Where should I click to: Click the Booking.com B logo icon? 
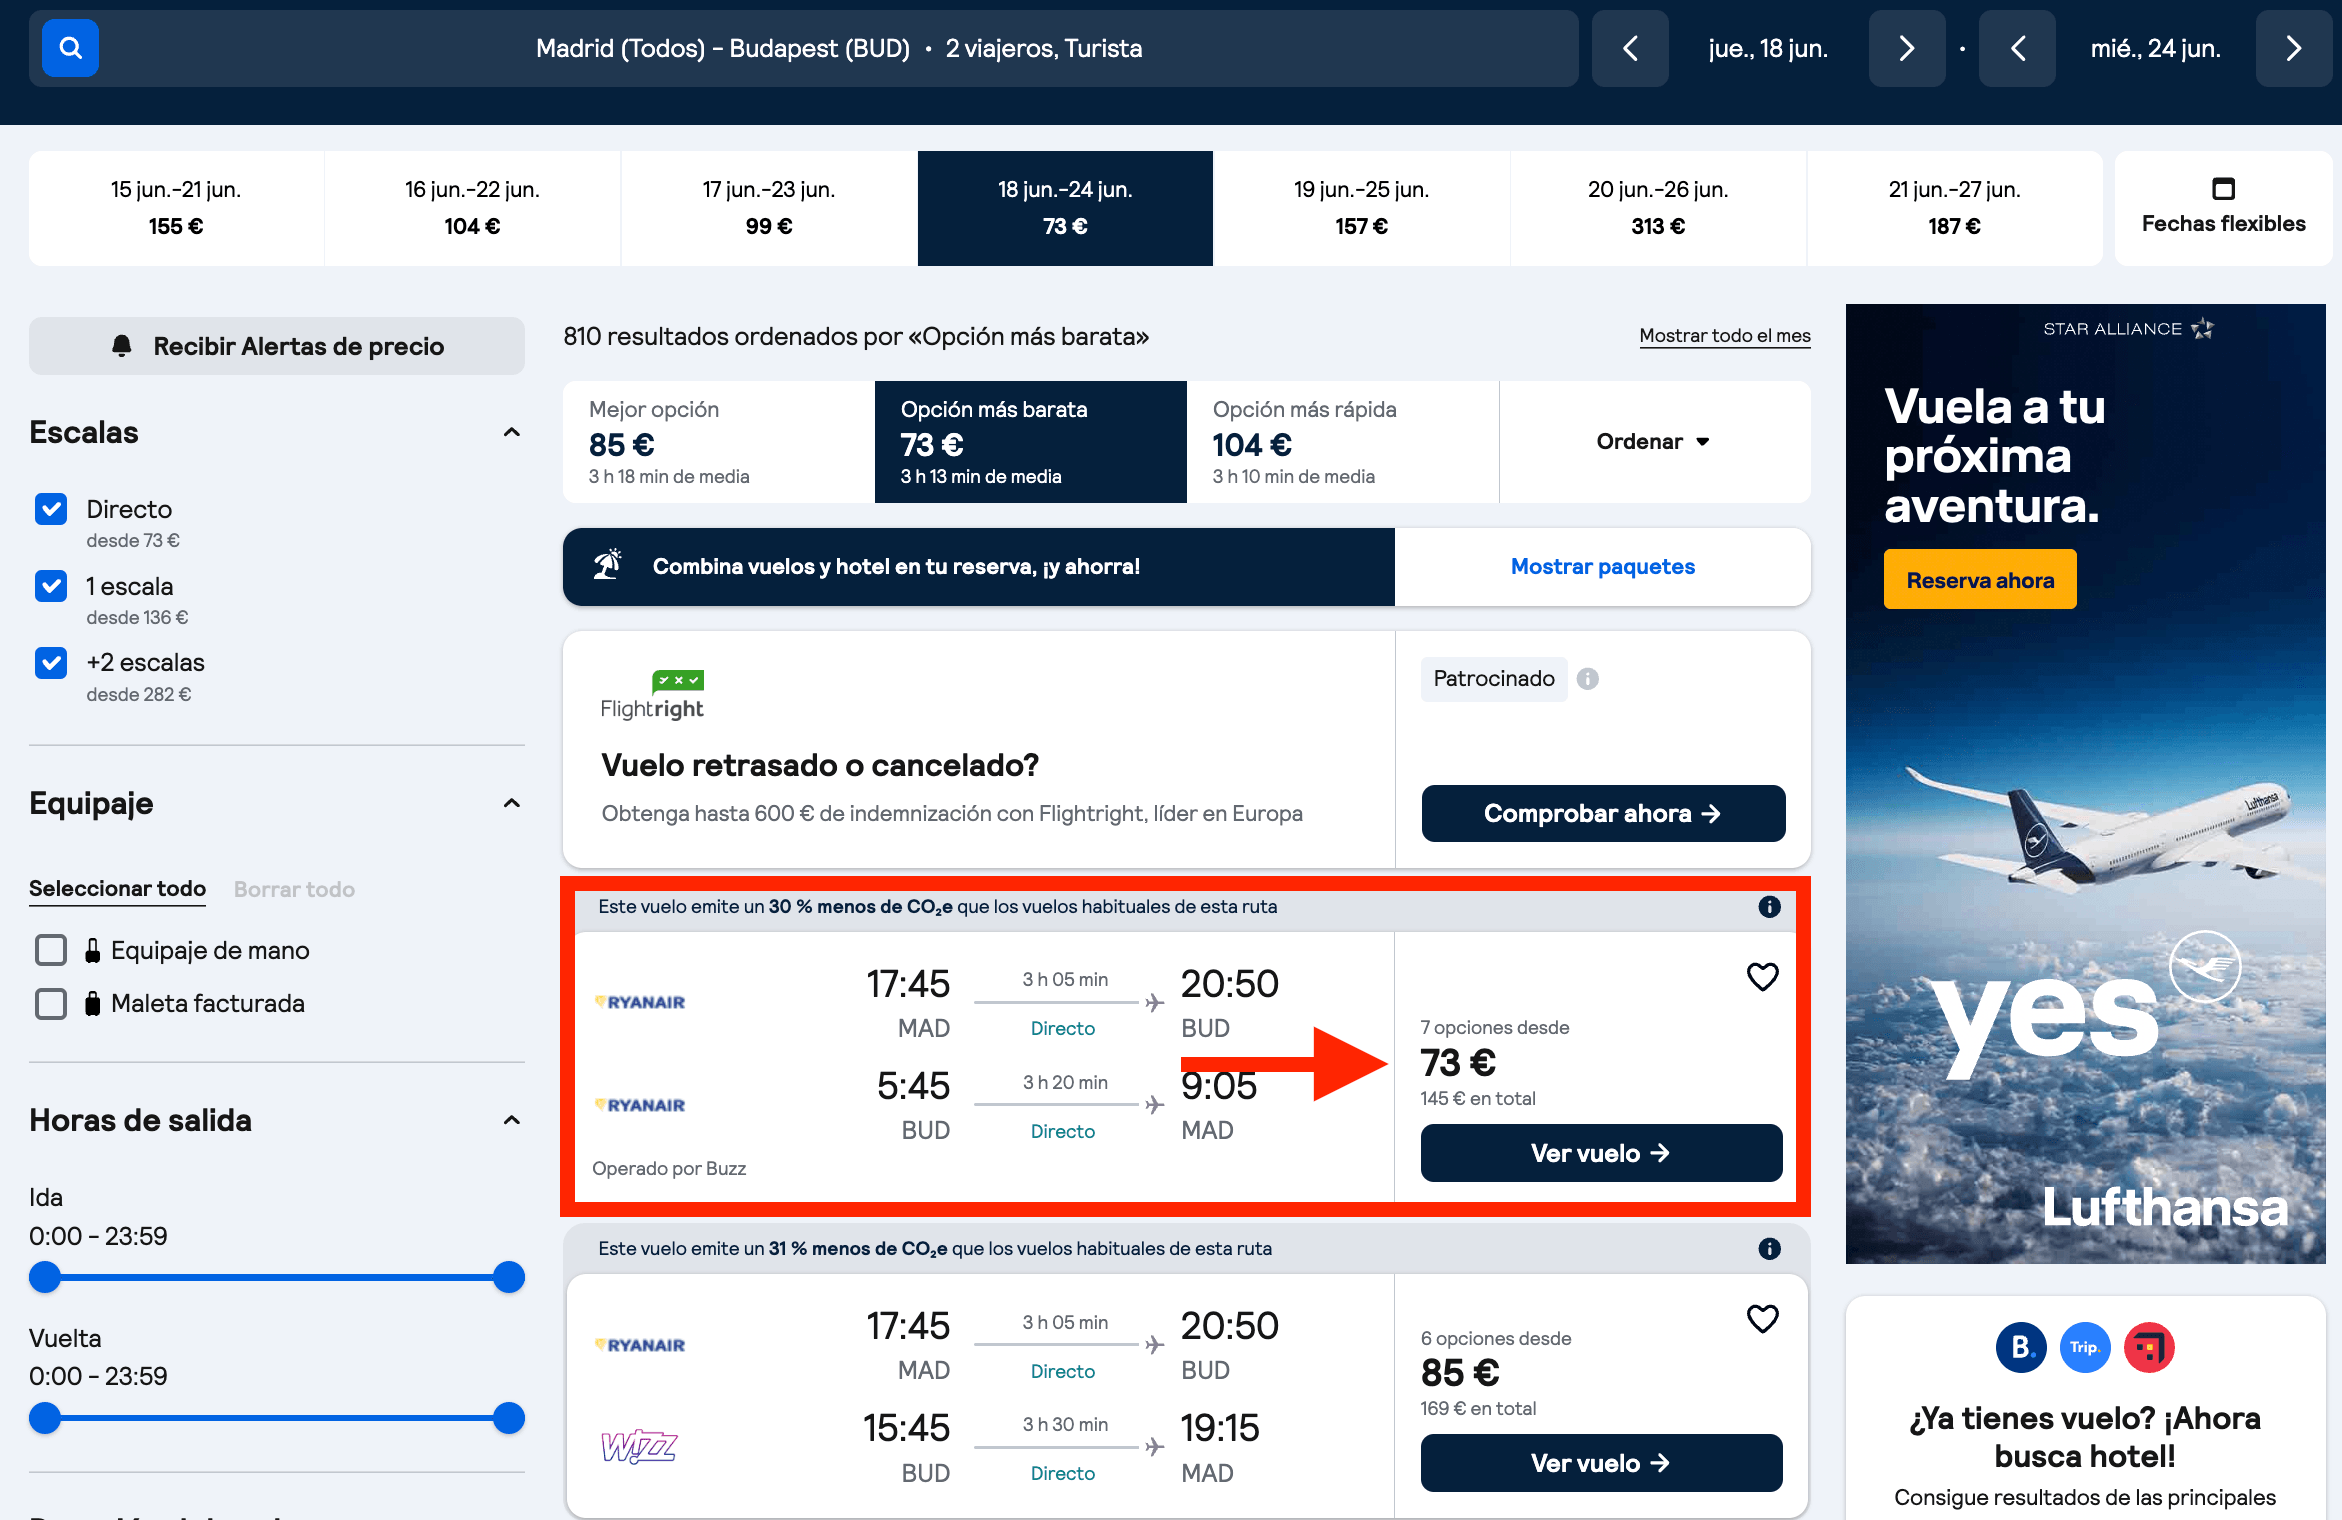(2021, 1347)
